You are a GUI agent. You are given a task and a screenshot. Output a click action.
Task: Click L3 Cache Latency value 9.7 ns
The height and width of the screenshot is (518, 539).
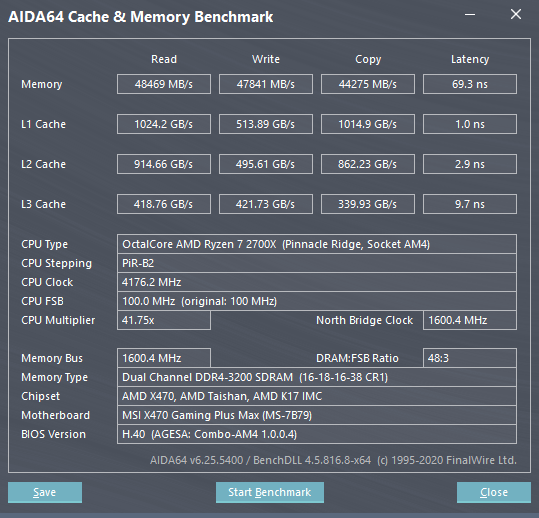[470, 204]
